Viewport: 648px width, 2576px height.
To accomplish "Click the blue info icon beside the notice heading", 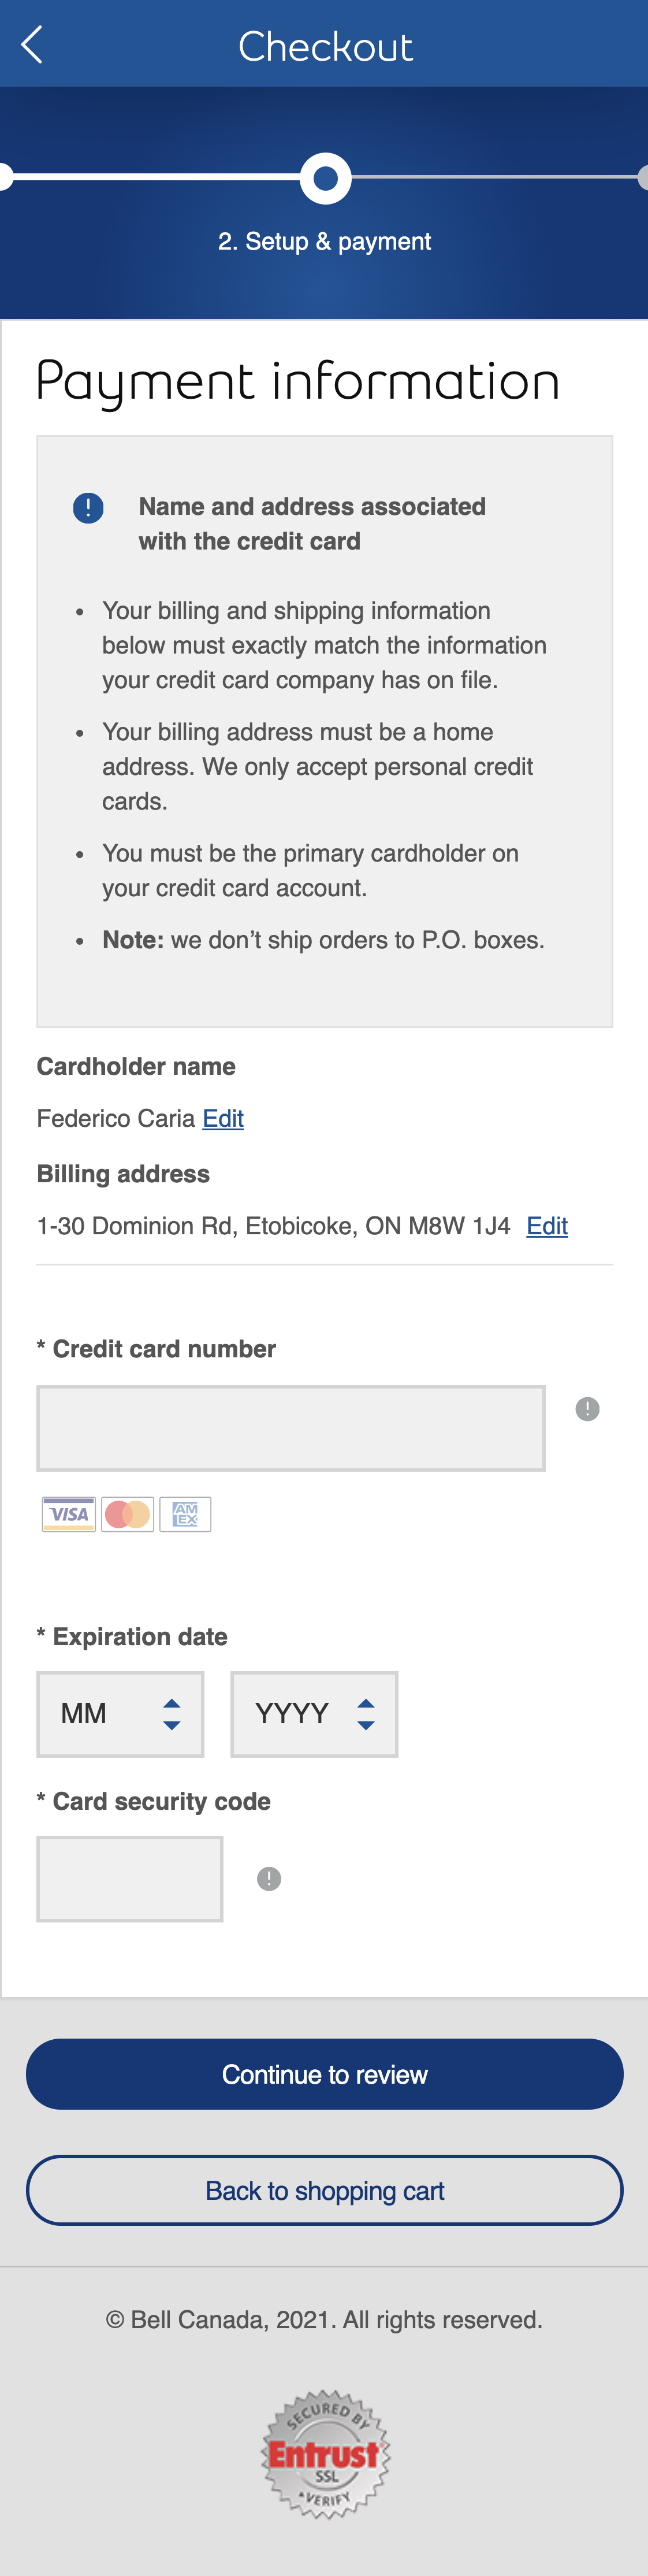I will coord(88,508).
